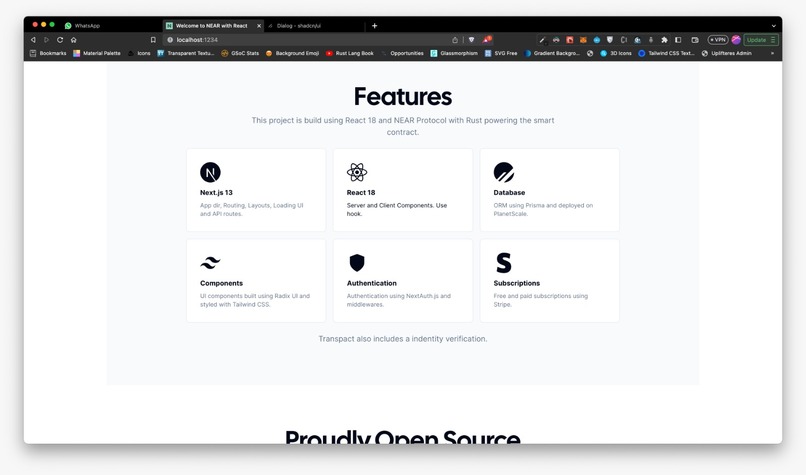Open the Background Emoji bookmark
Viewport: 806px width, 475px height.
point(292,53)
